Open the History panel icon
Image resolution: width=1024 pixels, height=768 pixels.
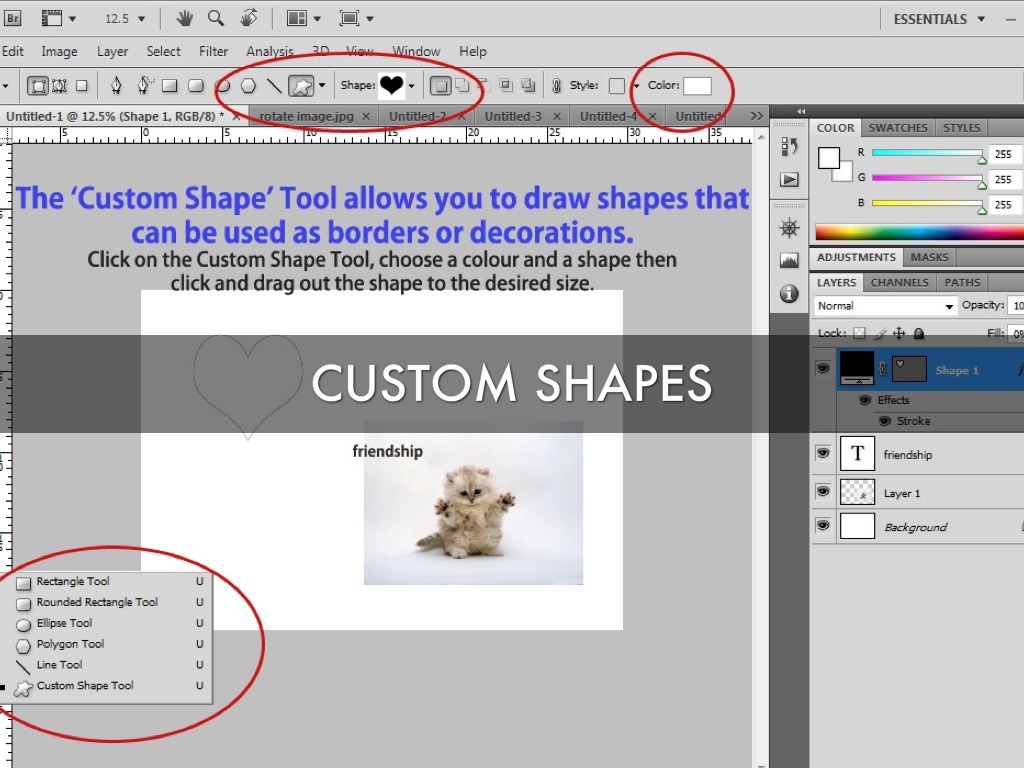pos(789,147)
